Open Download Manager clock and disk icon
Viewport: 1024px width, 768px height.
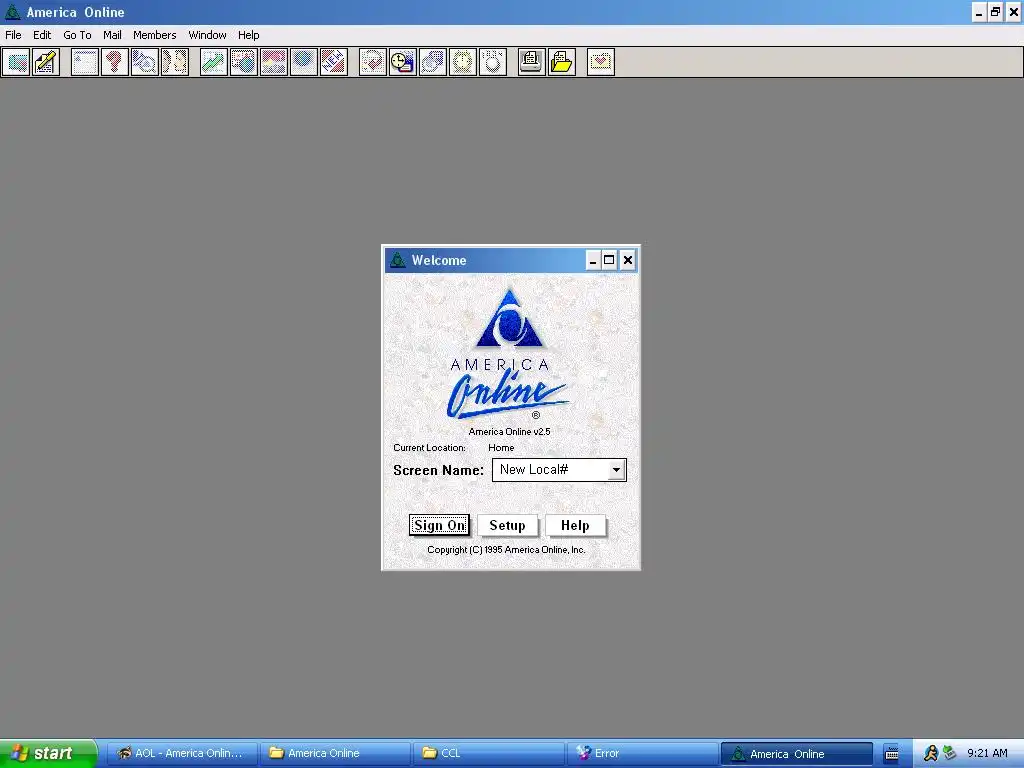pyautogui.click(x=403, y=62)
